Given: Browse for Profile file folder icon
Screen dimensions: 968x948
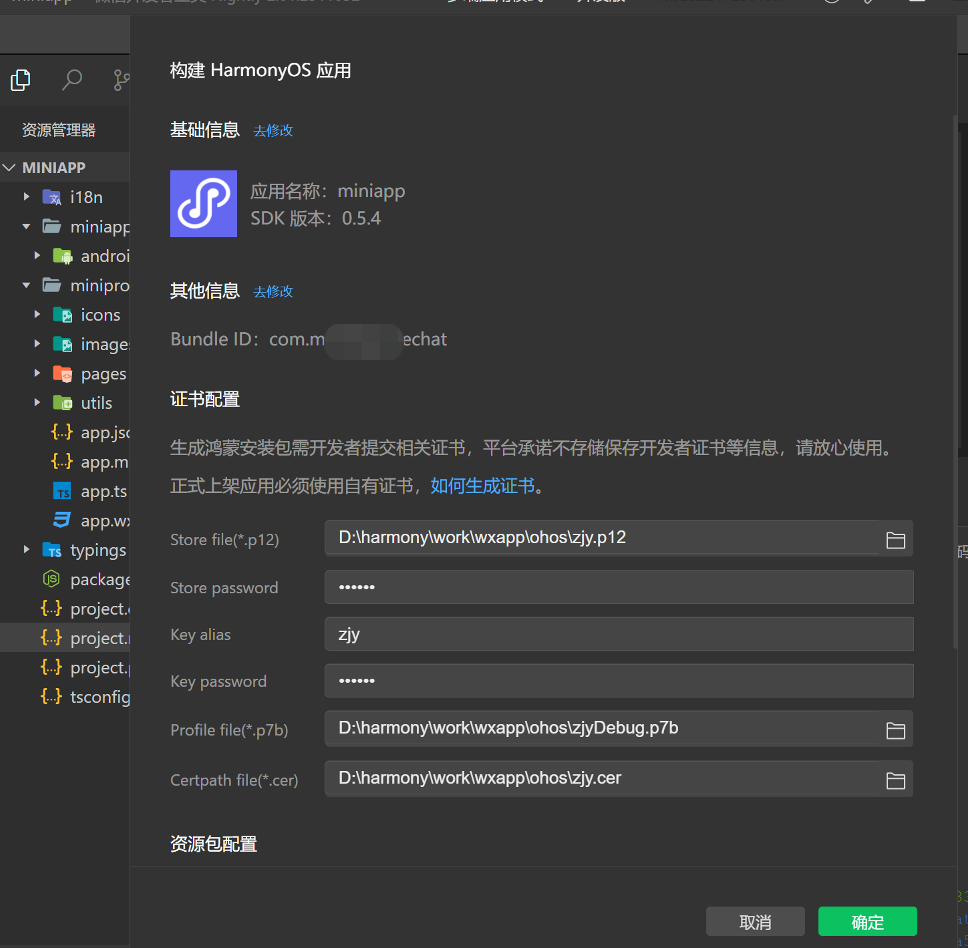Looking at the screenshot, I should tap(895, 730).
